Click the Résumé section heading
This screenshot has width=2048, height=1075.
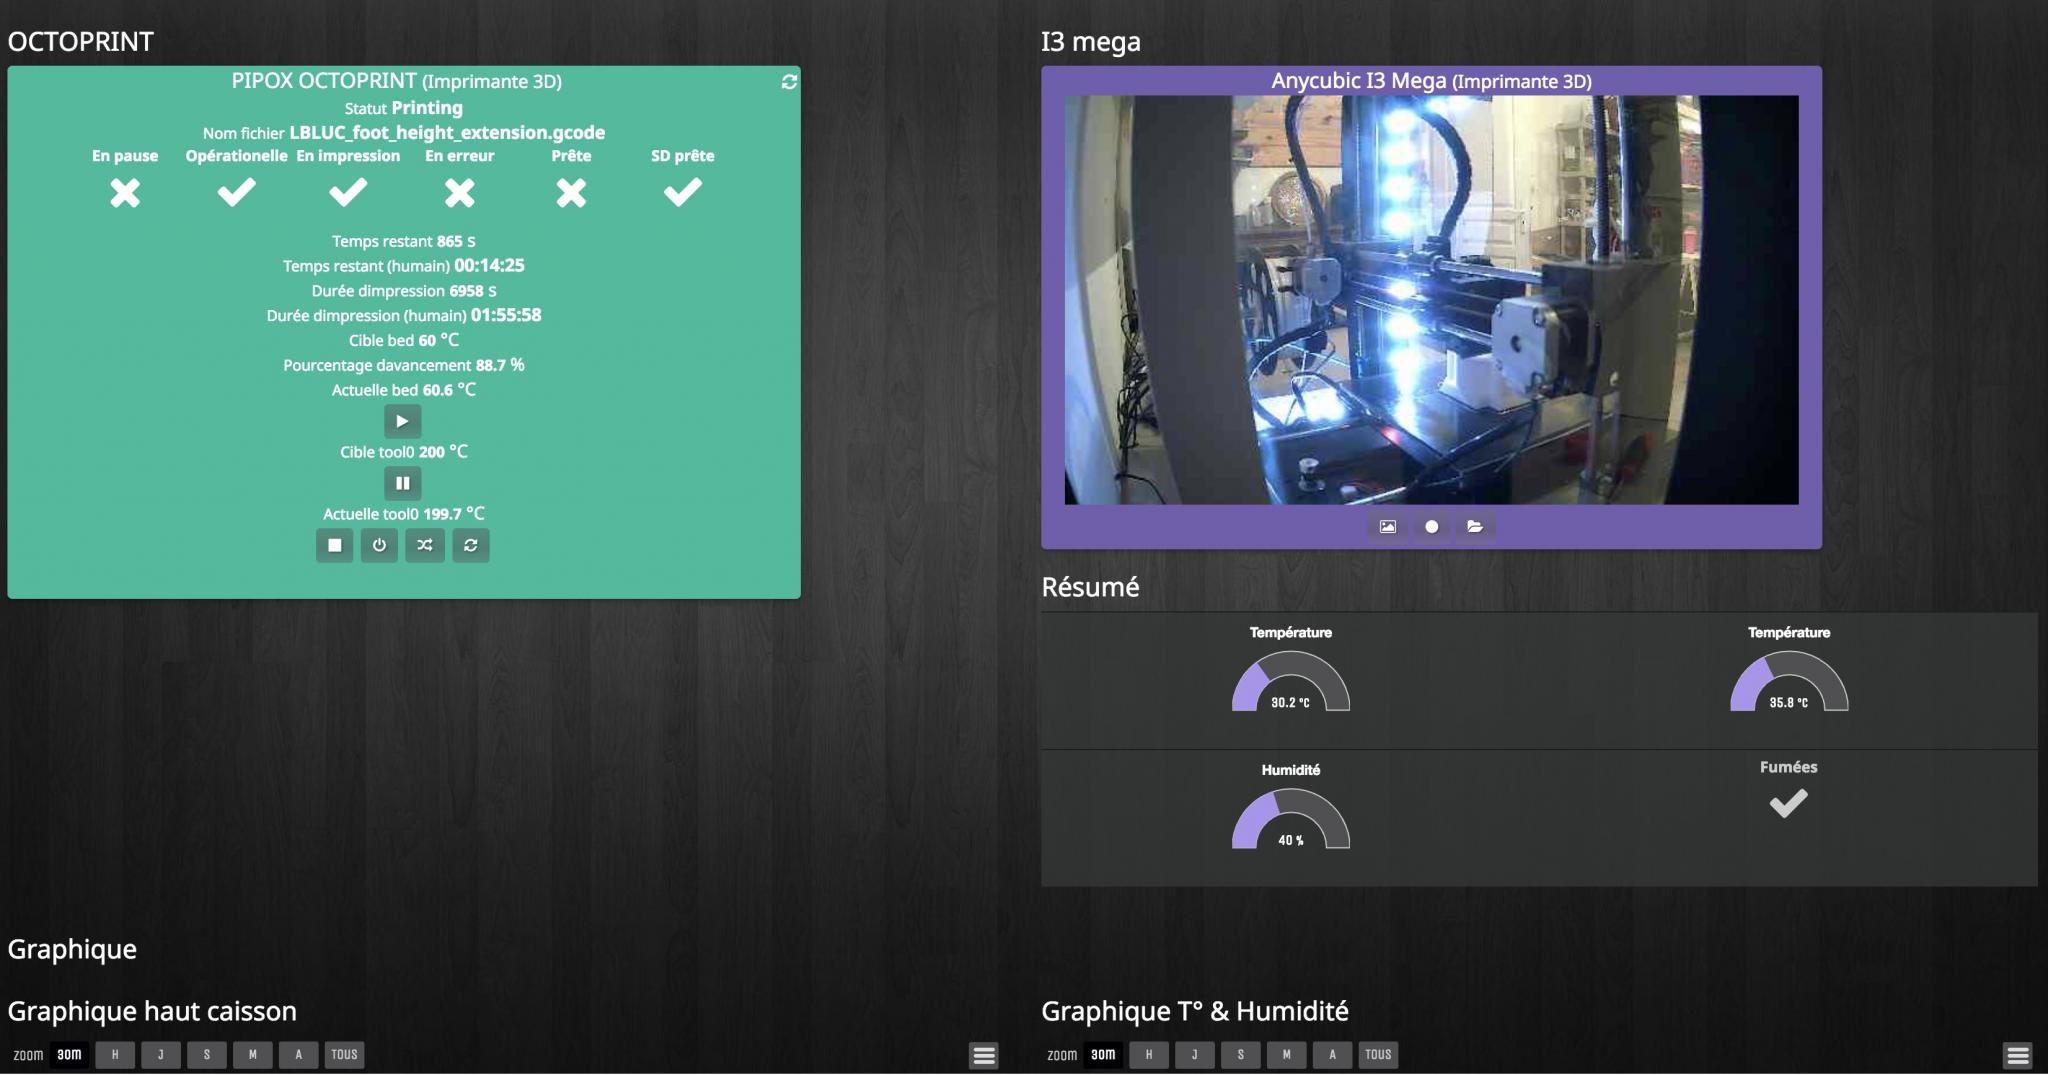click(x=1090, y=587)
